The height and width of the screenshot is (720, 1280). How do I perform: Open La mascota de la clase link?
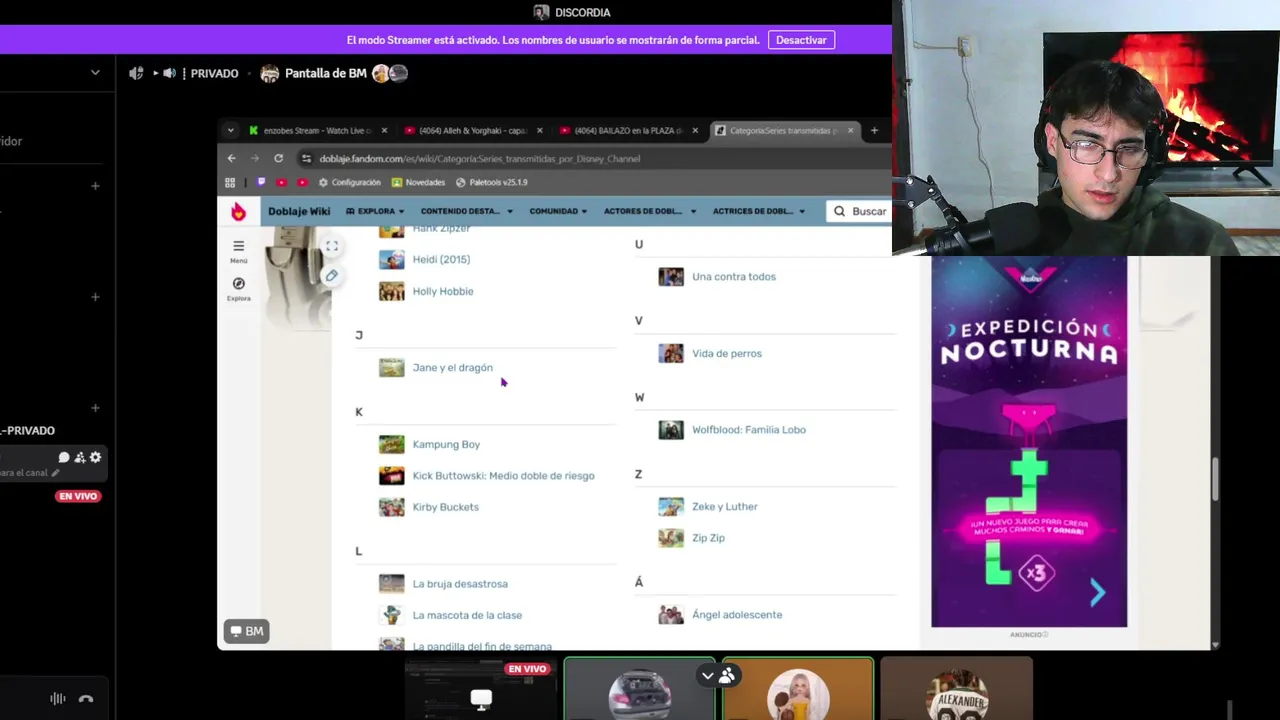tap(467, 615)
